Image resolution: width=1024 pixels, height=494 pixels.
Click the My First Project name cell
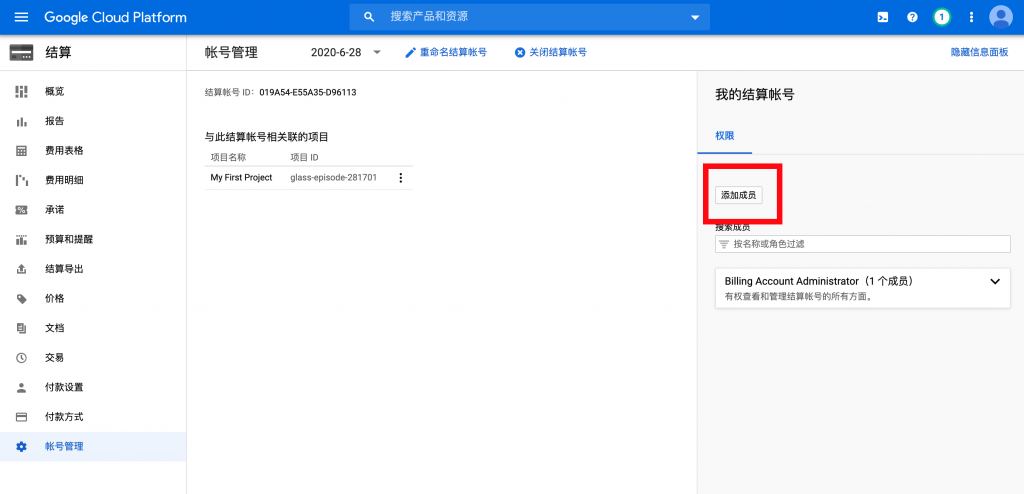pyautogui.click(x=241, y=178)
